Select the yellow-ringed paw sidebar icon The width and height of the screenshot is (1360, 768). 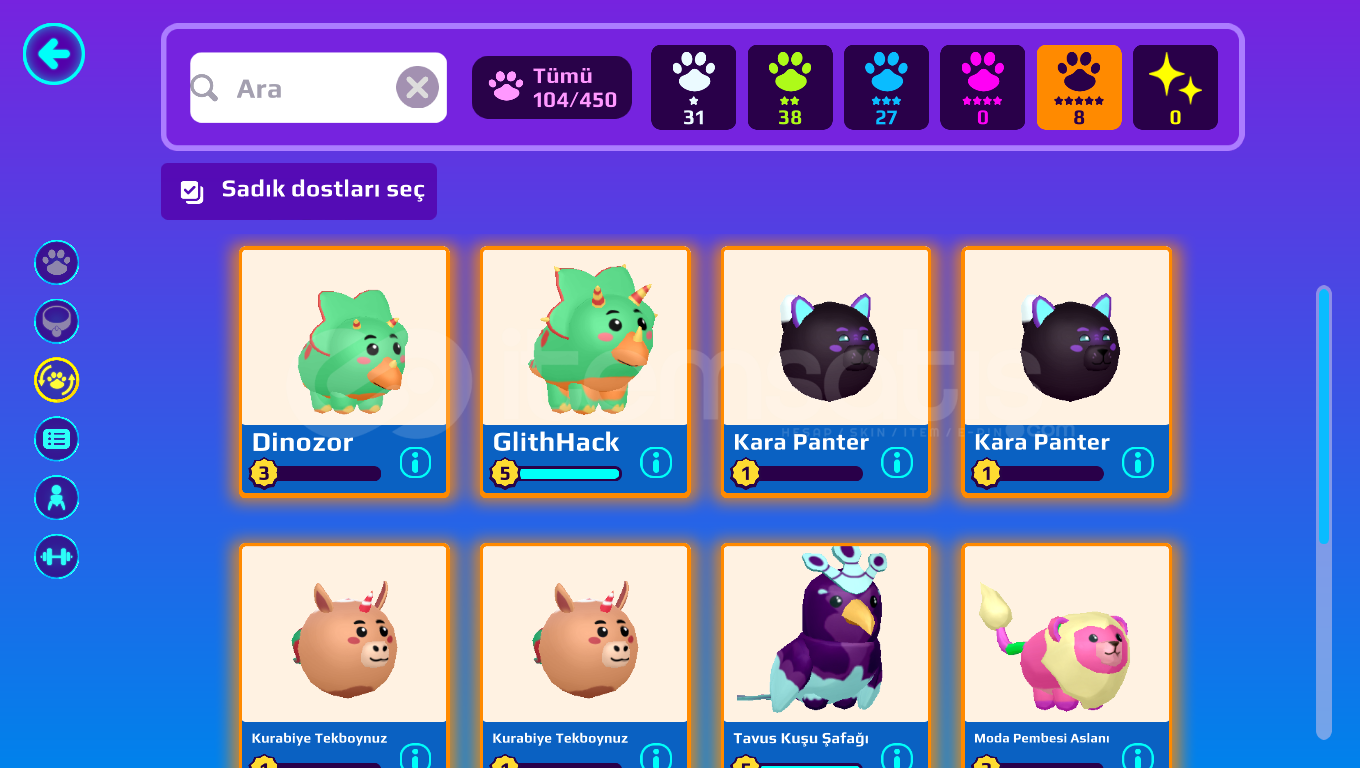click(57, 380)
